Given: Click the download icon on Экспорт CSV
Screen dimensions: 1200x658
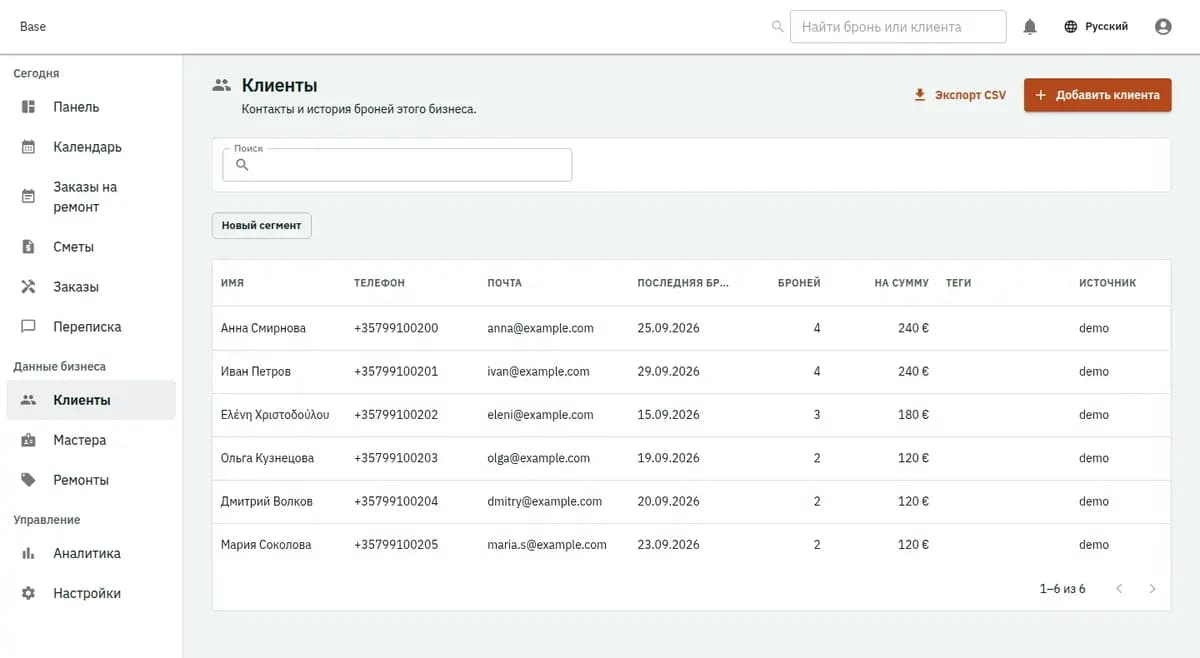Looking at the screenshot, I should pyautogui.click(x=920, y=95).
